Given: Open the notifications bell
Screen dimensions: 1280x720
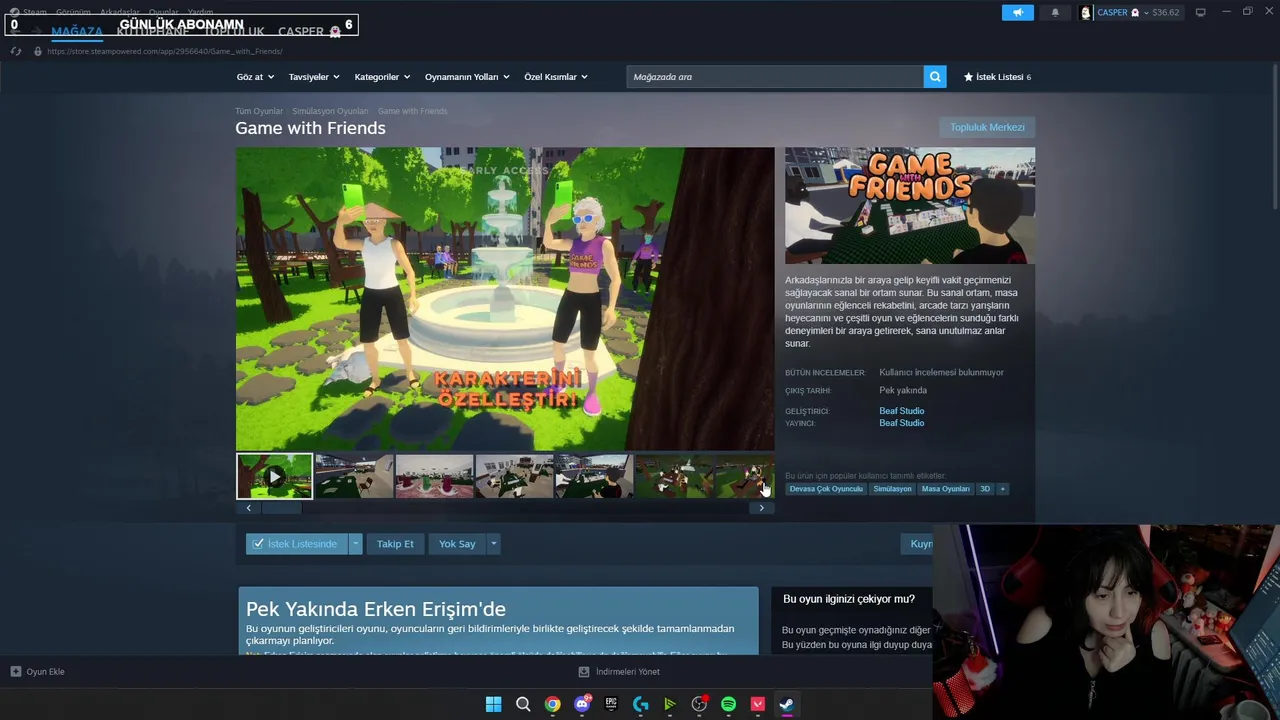Looking at the screenshot, I should [1055, 12].
